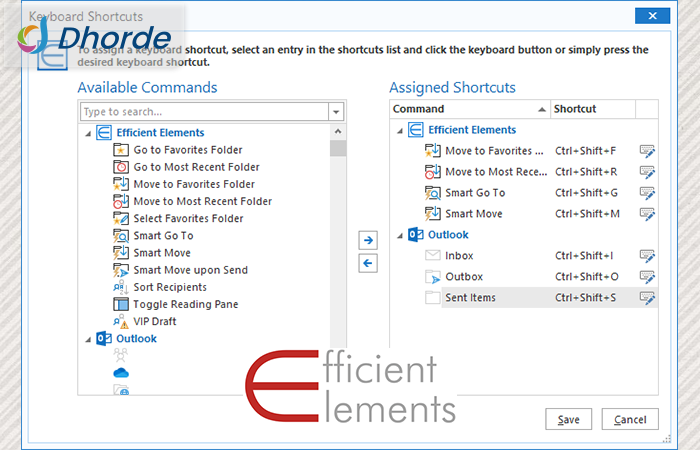Click the Move to Most Recent Folder icon in Available Commands
The width and height of the screenshot is (700, 450).
[121, 201]
